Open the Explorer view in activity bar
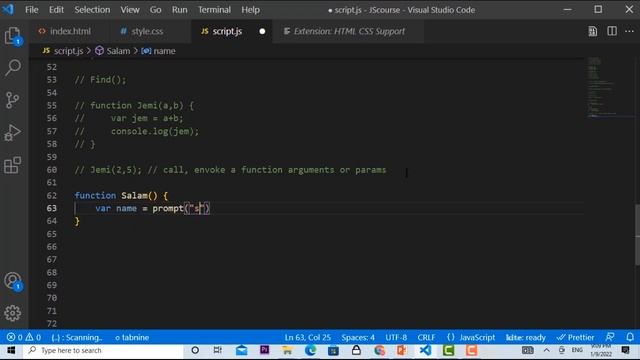Image resolution: width=640 pixels, height=360 pixels. click(13, 36)
